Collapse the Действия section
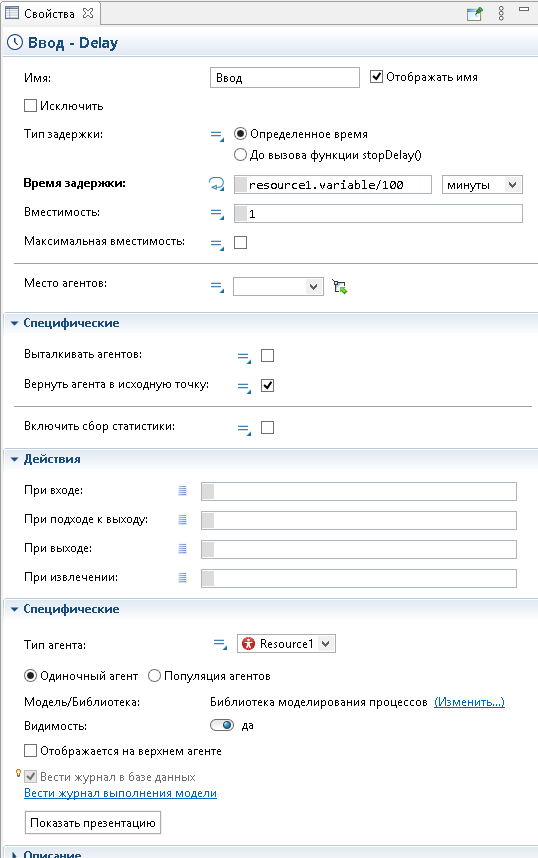 [15, 460]
